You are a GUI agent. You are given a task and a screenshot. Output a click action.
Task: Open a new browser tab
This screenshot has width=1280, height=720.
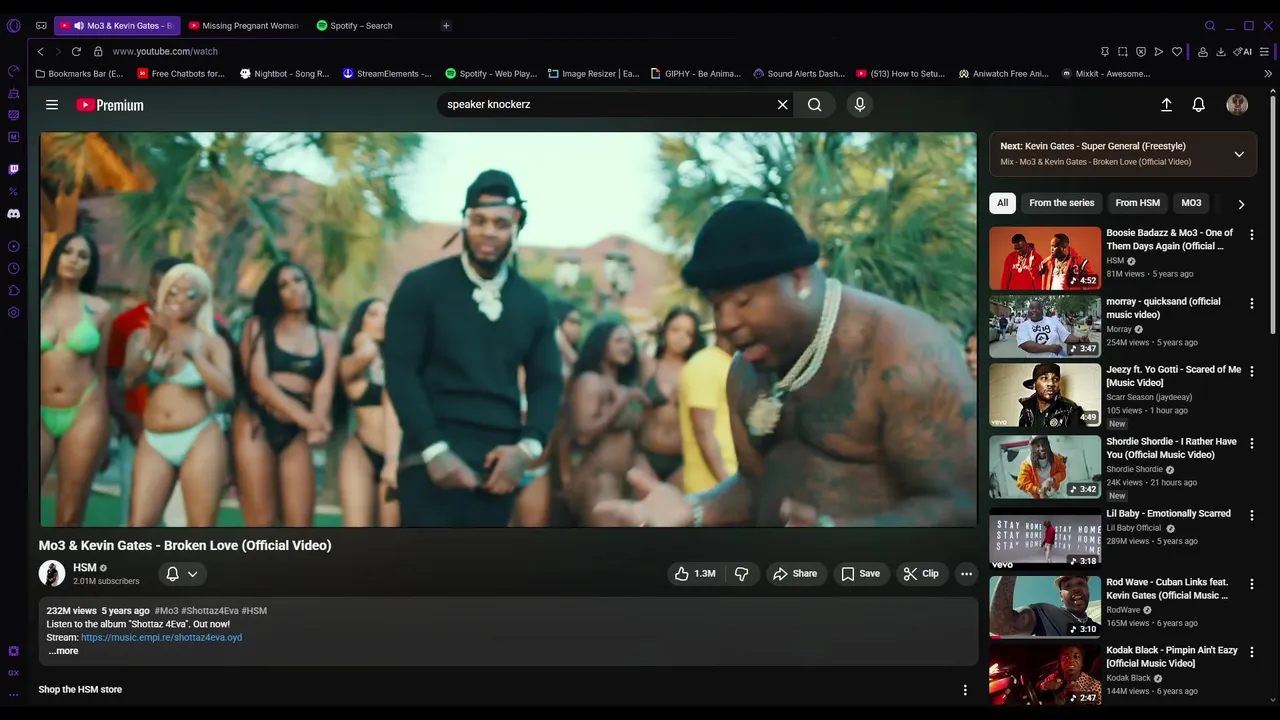pyautogui.click(x=446, y=25)
